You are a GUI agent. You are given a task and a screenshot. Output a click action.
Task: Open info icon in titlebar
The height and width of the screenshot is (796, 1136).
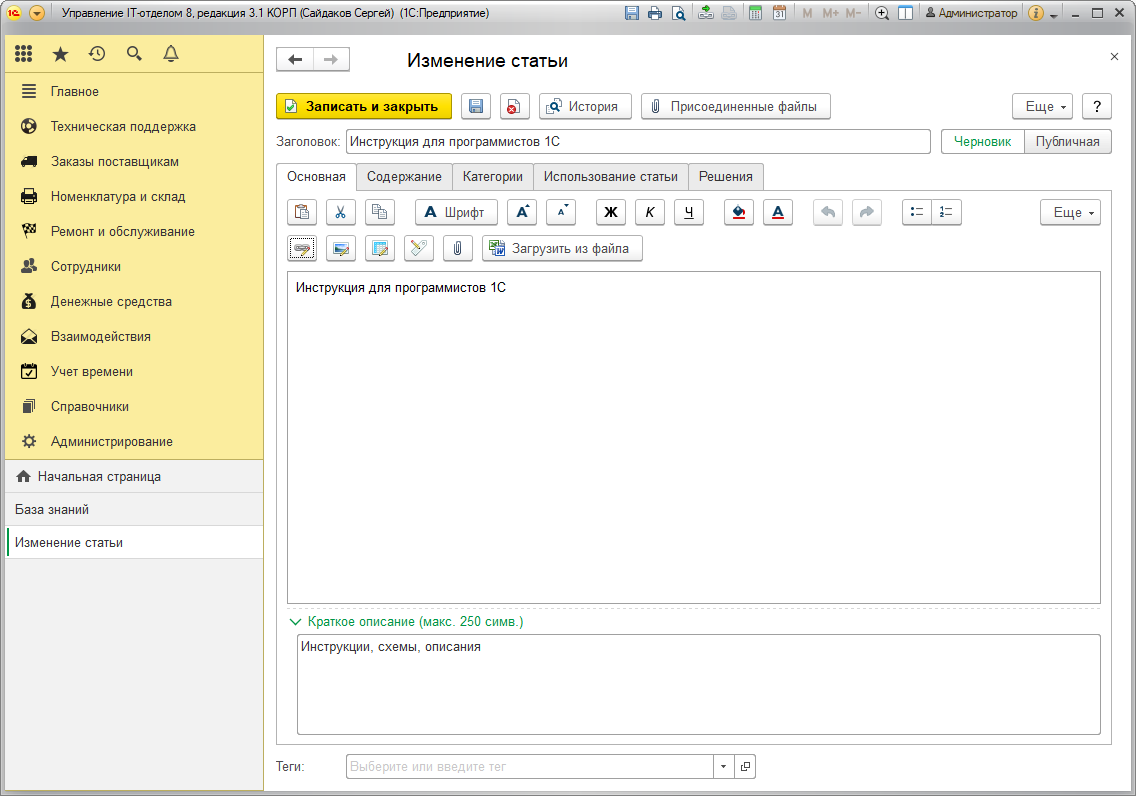1036,13
